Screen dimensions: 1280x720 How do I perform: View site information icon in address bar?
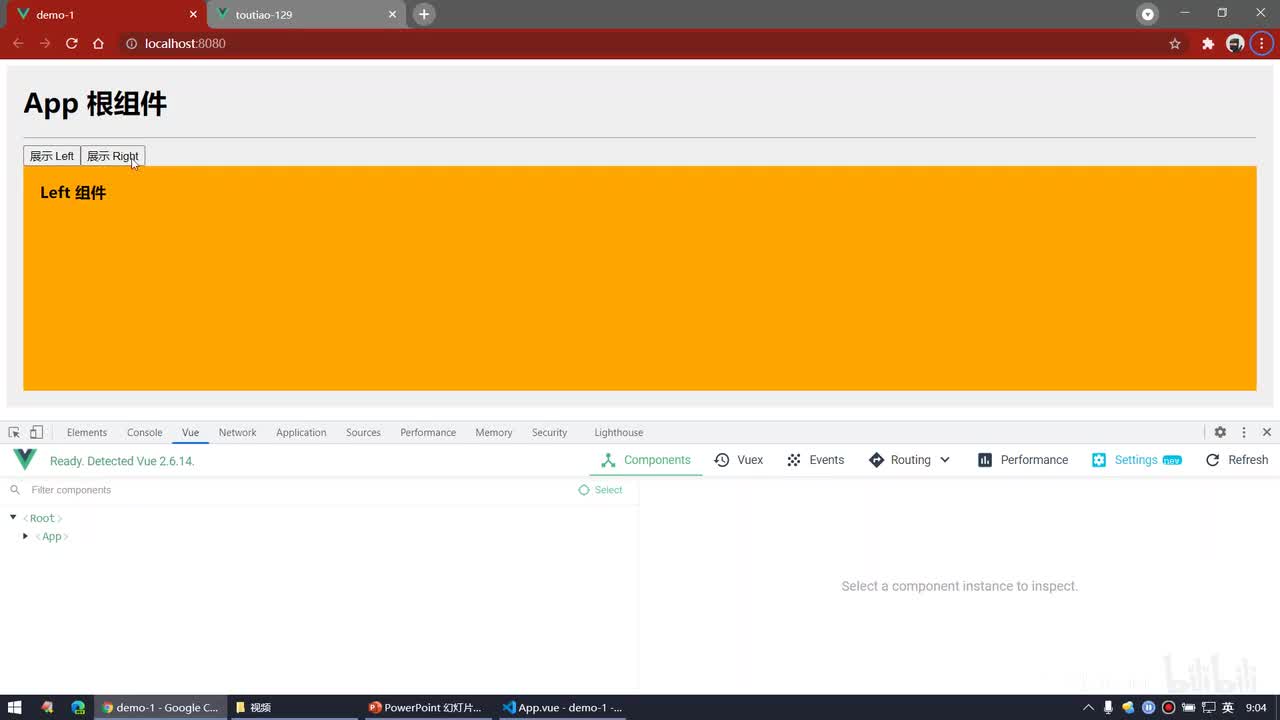131,43
